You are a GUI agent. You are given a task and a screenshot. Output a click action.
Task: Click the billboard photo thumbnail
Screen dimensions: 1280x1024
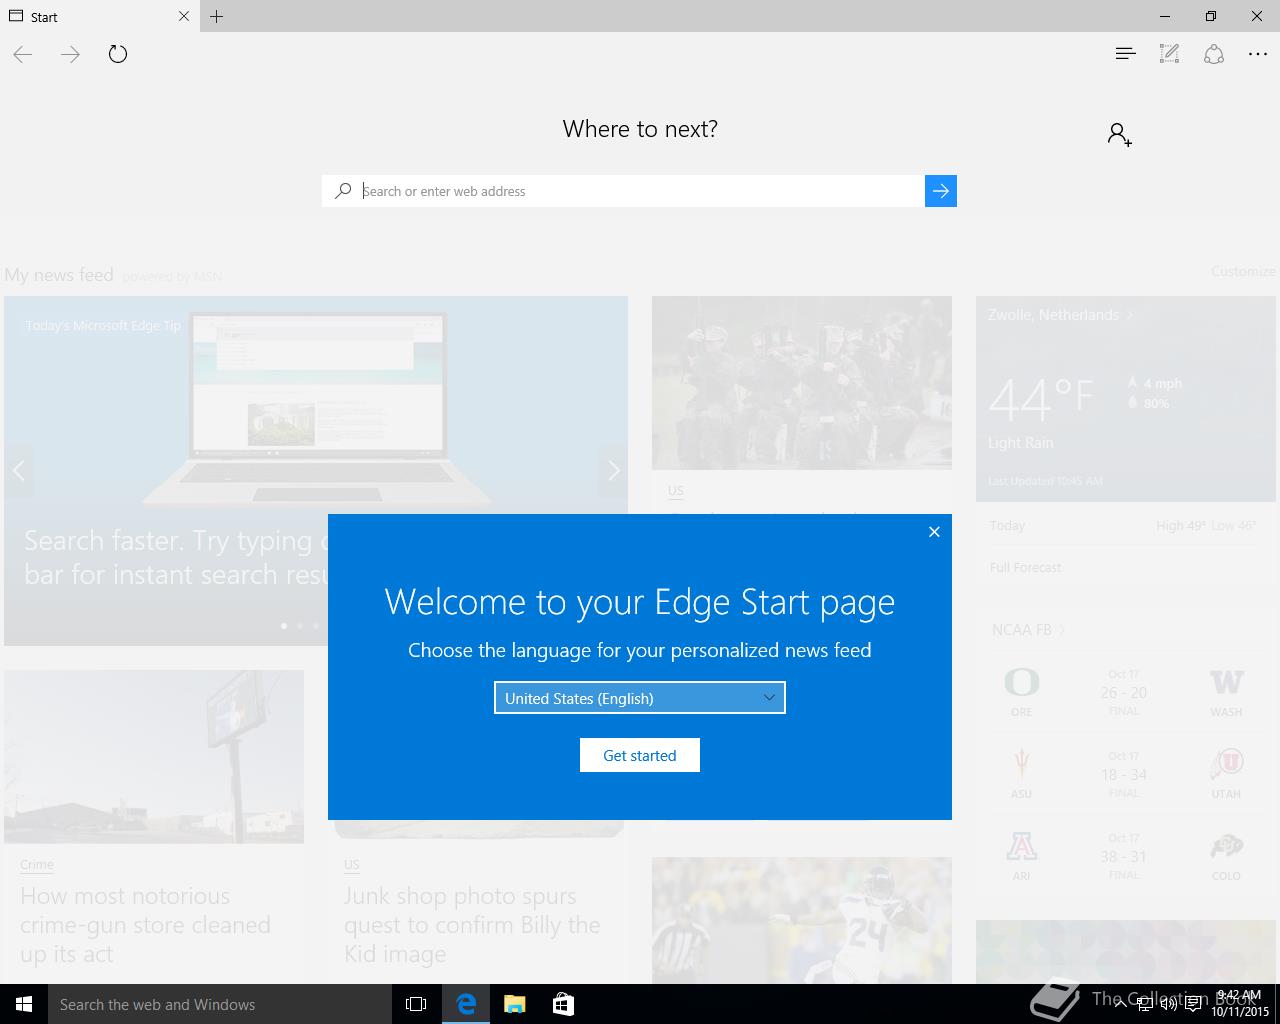point(154,757)
